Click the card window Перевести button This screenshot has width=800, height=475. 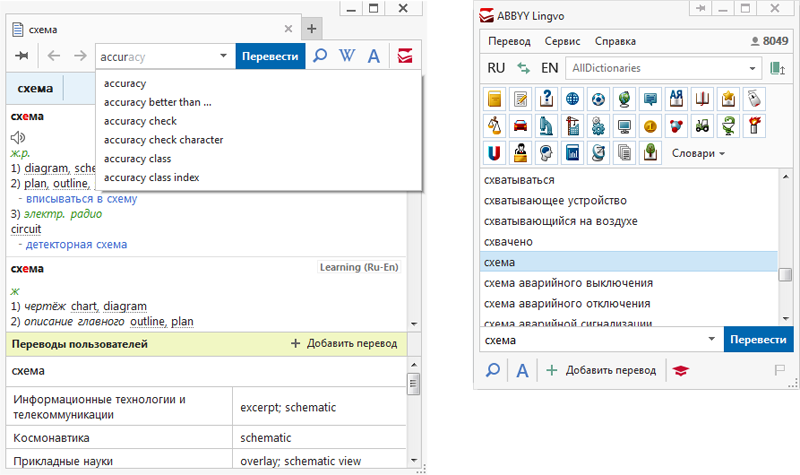[x=270, y=56]
